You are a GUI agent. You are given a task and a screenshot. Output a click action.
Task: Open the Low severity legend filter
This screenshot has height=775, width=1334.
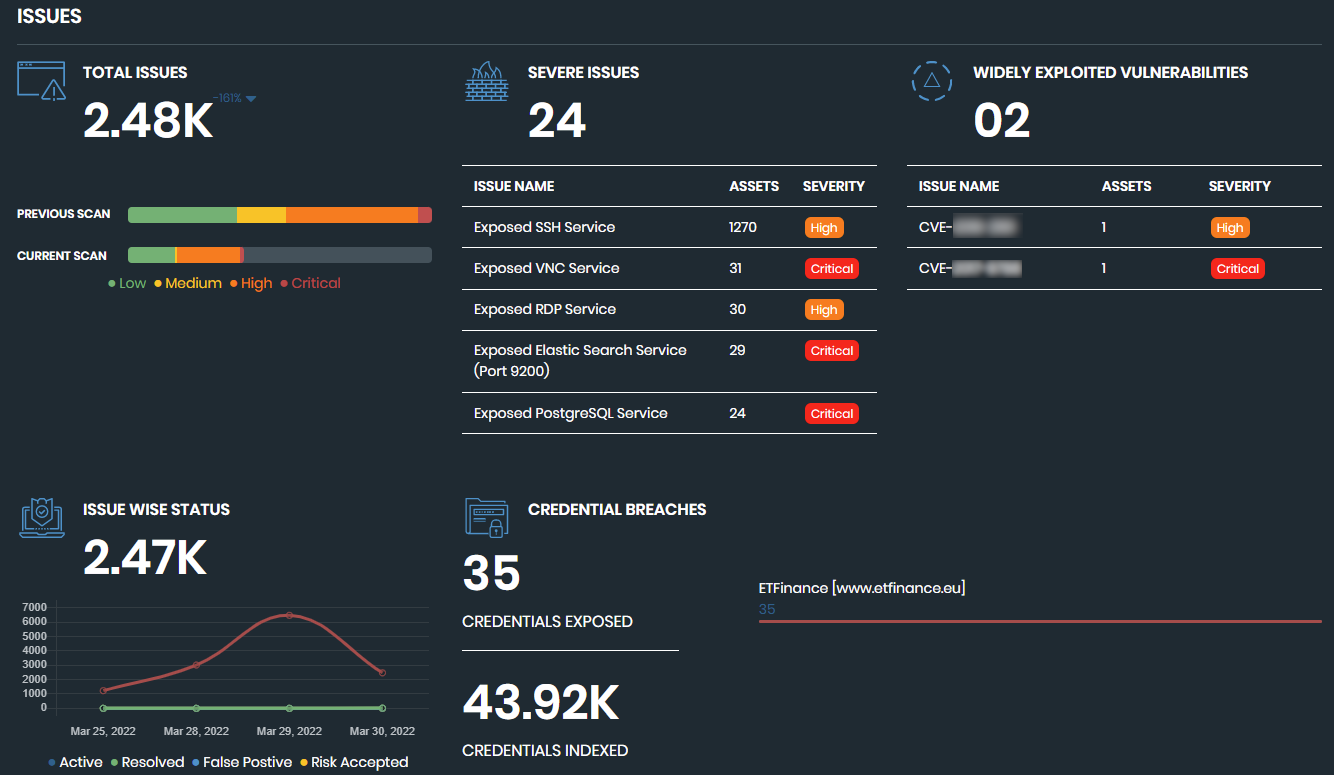pyautogui.click(x=127, y=283)
